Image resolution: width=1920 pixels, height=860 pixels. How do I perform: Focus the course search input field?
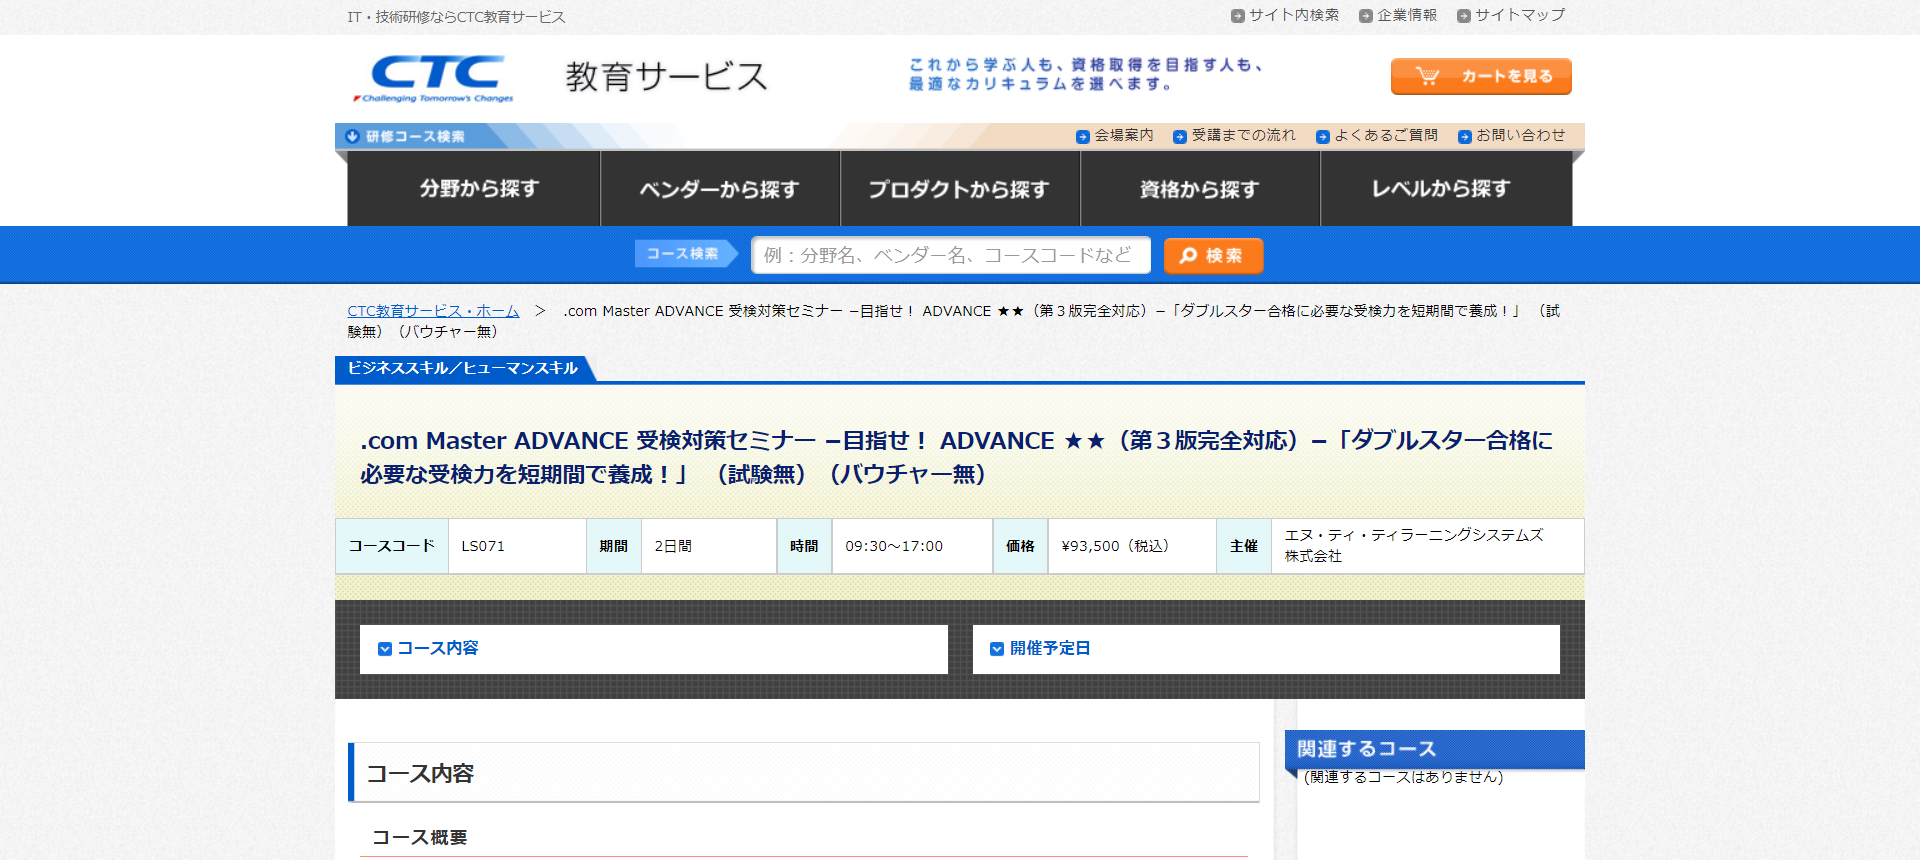coord(951,255)
